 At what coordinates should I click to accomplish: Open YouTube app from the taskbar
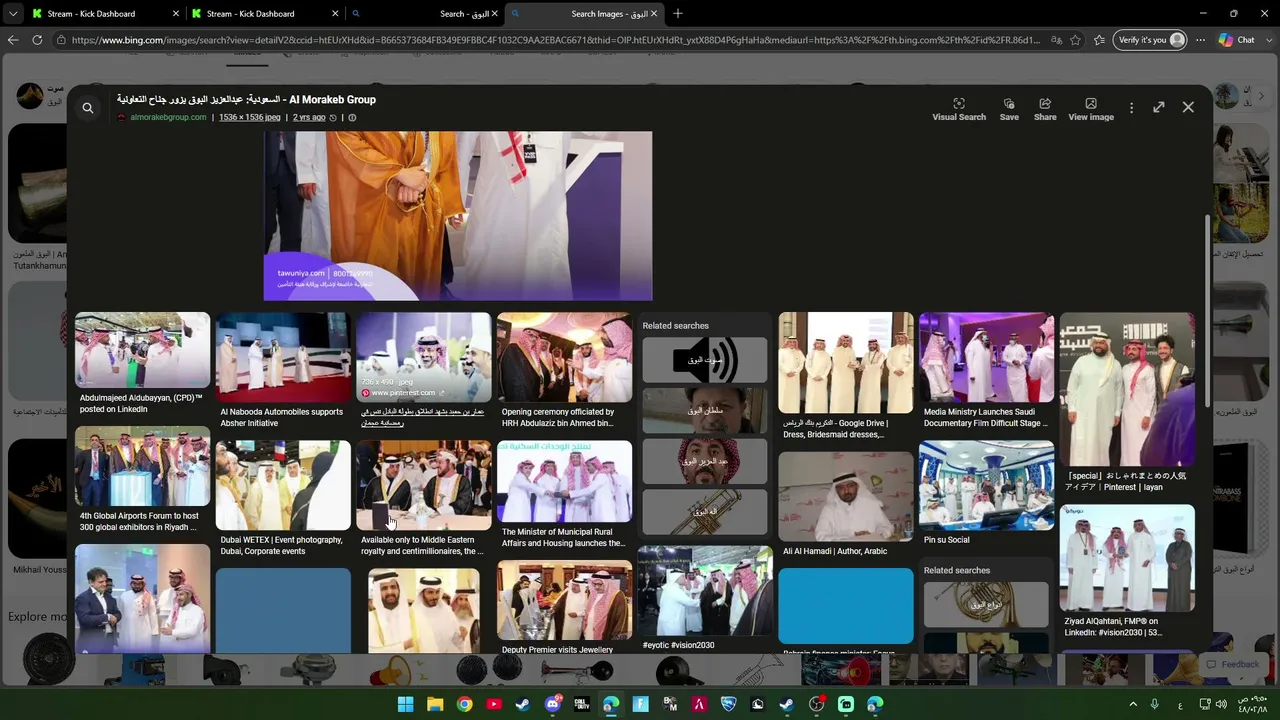pyautogui.click(x=493, y=704)
